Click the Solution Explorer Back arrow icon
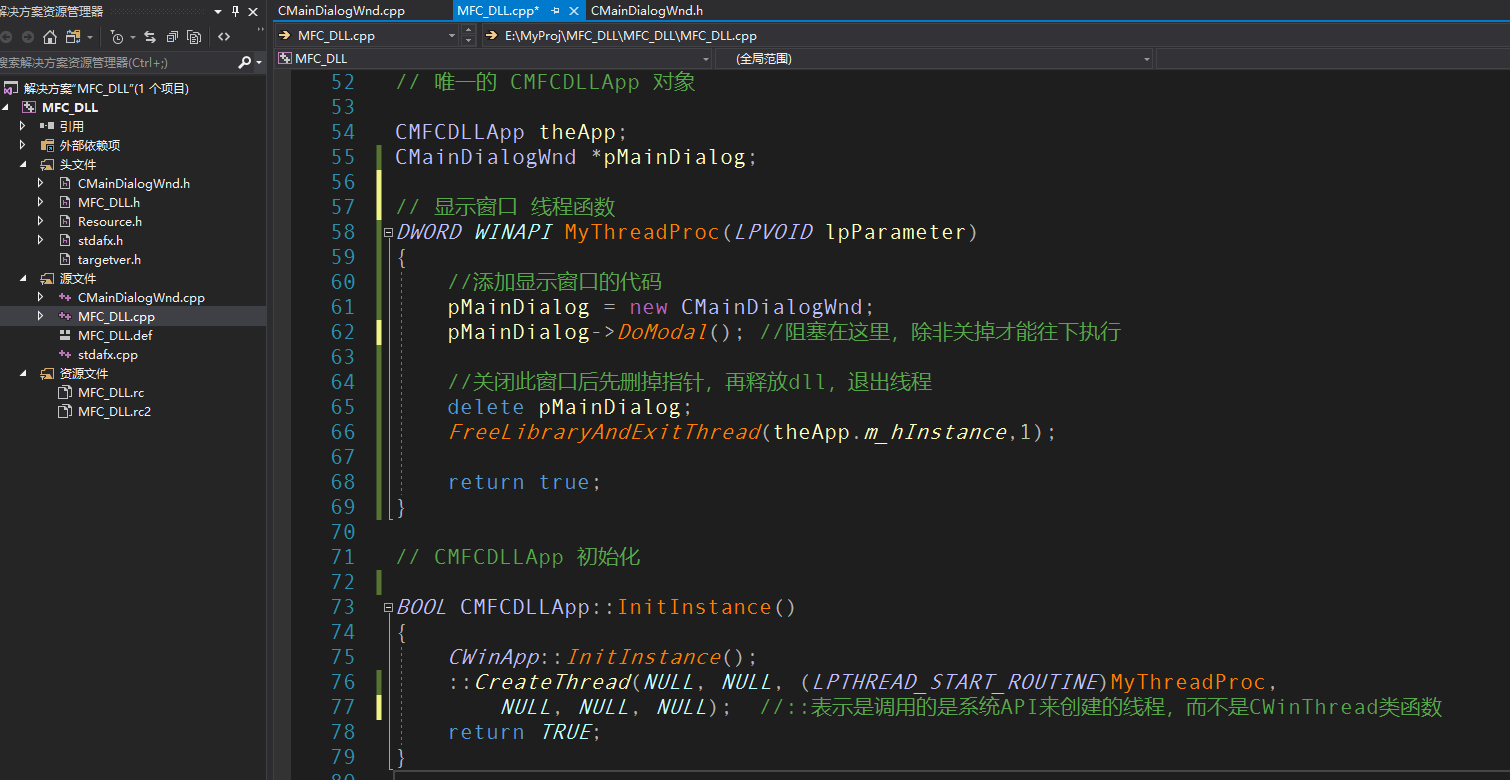This screenshot has width=1510, height=780. click(x=6, y=37)
